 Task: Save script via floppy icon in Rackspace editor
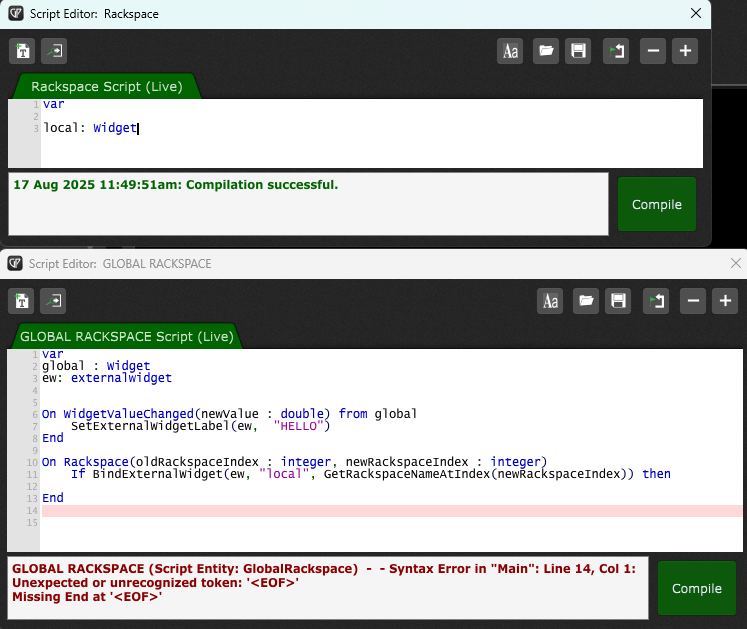[578, 51]
